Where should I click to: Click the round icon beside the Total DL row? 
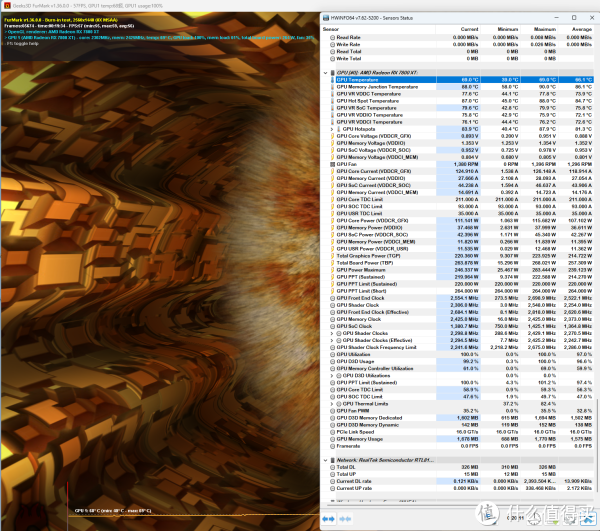pyautogui.click(x=332, y=467)
